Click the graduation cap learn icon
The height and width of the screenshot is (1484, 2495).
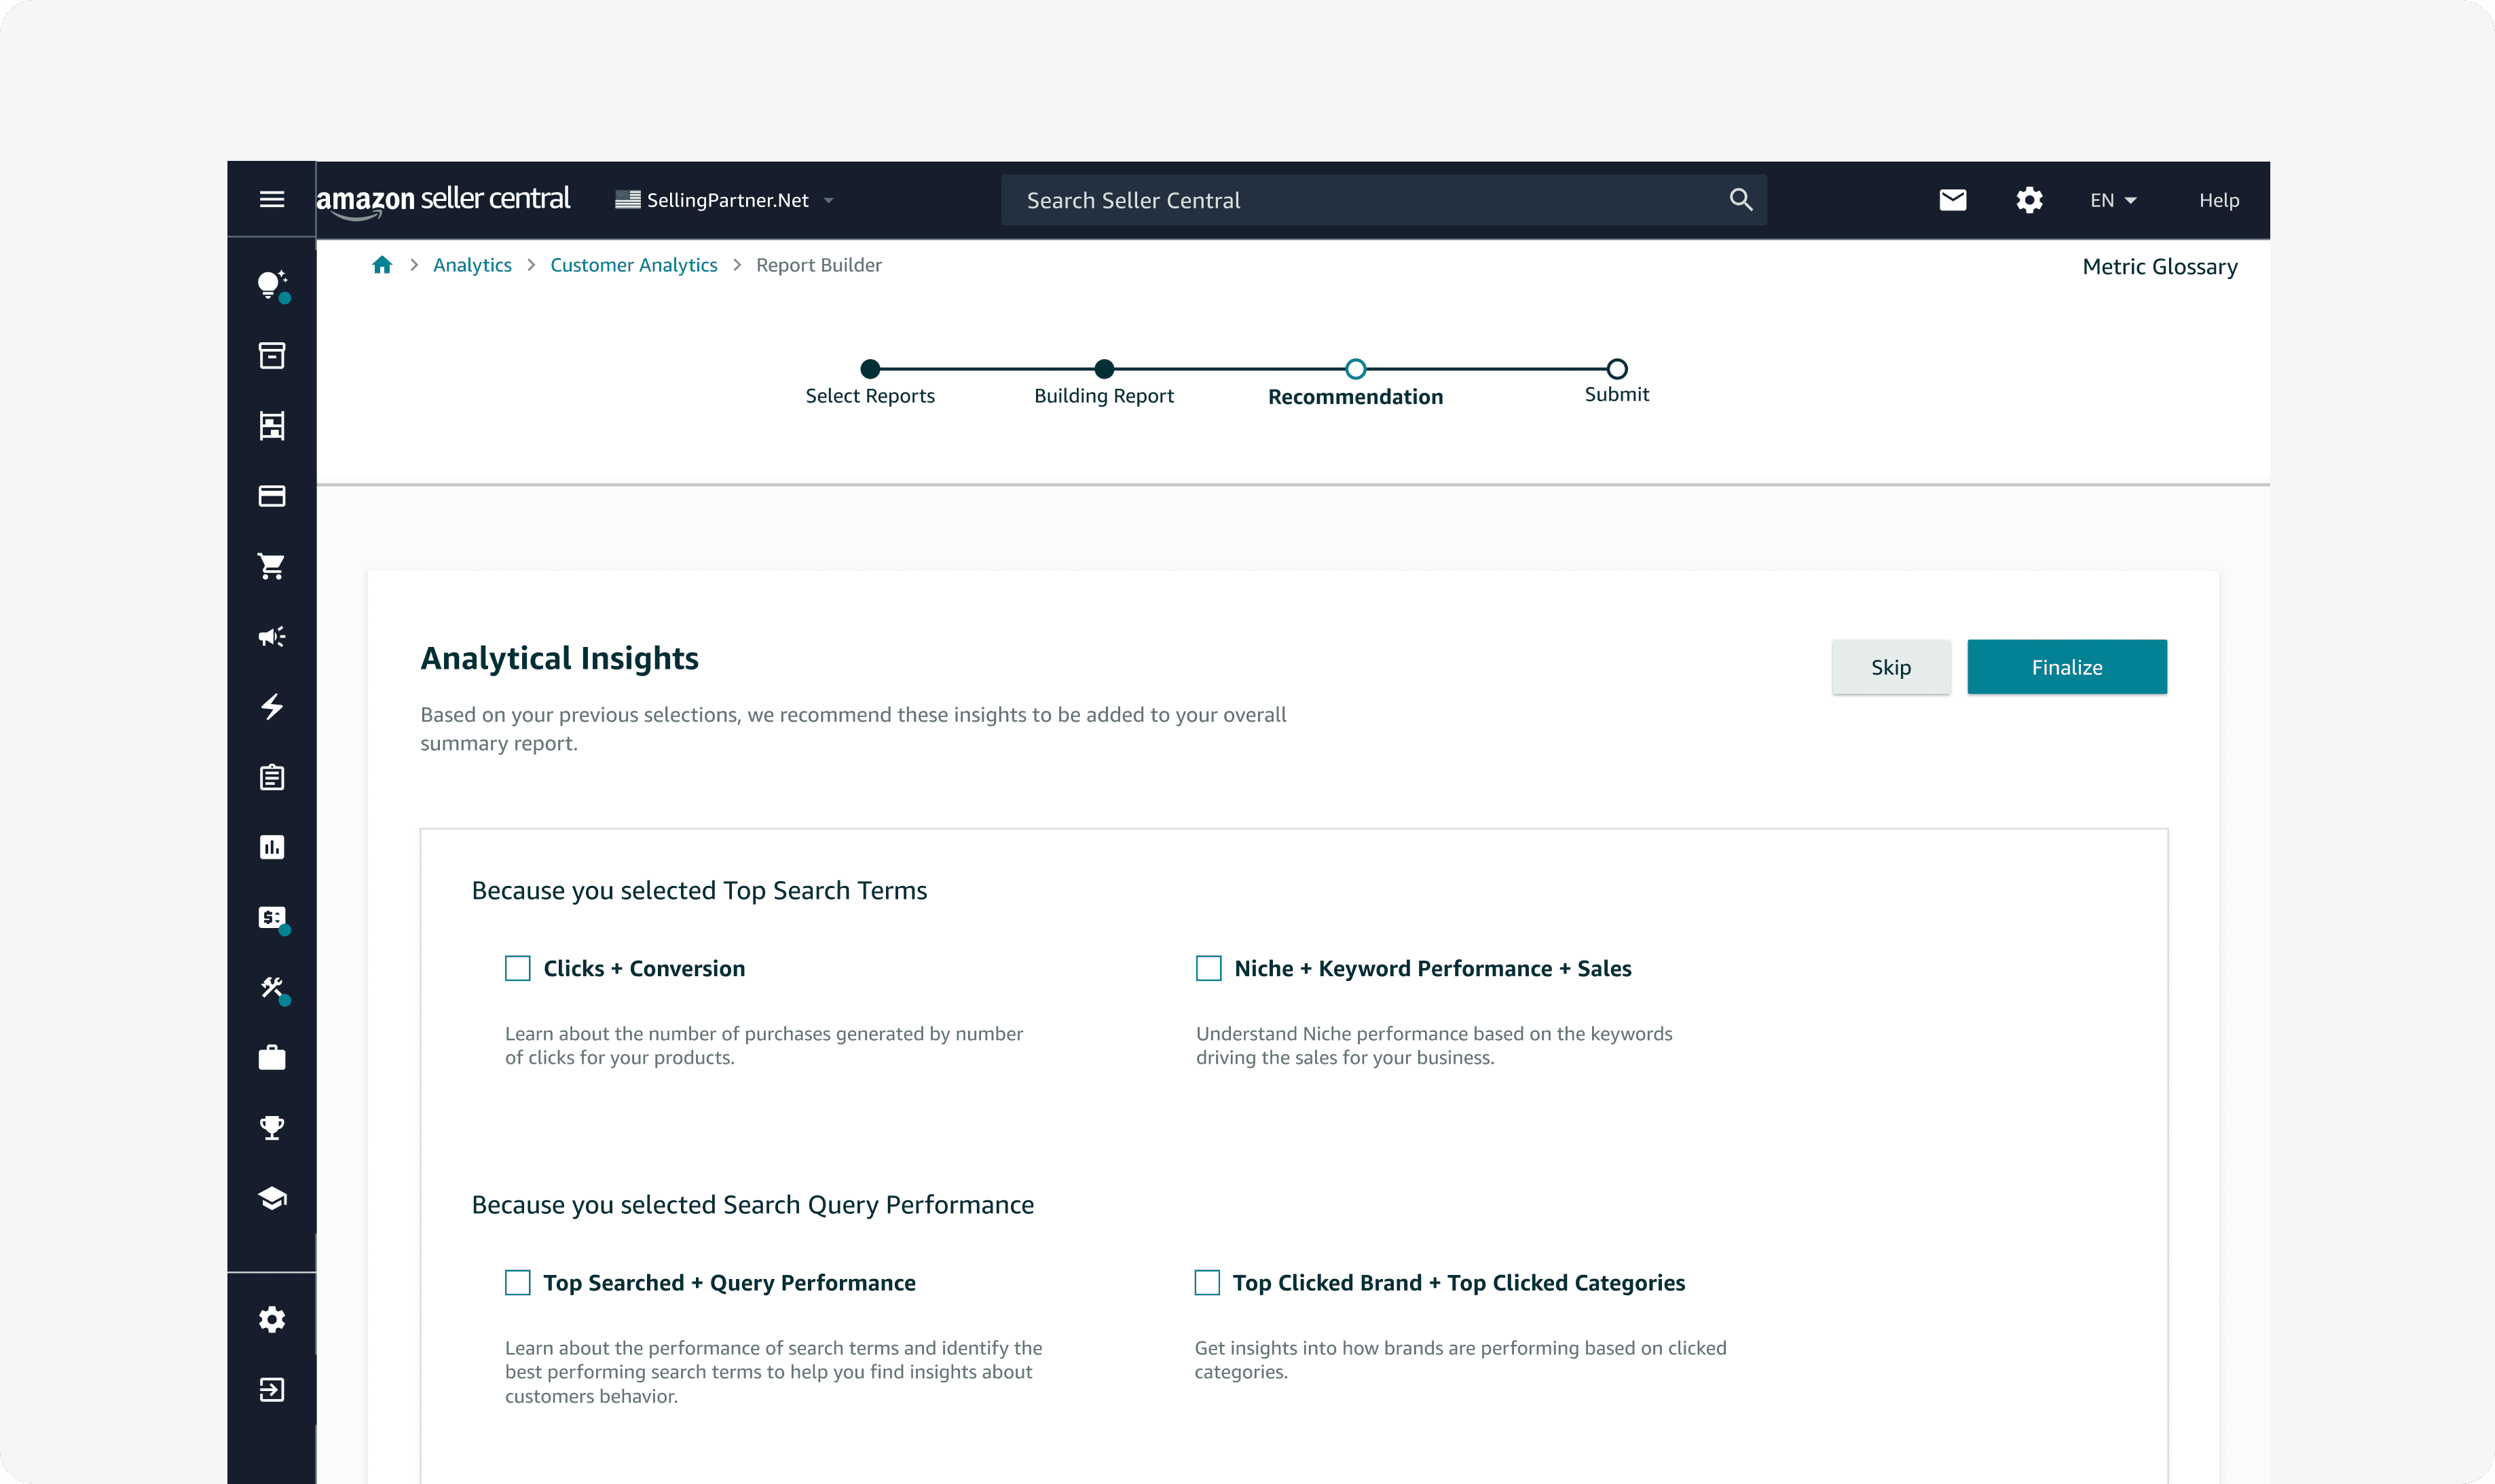271,1198
